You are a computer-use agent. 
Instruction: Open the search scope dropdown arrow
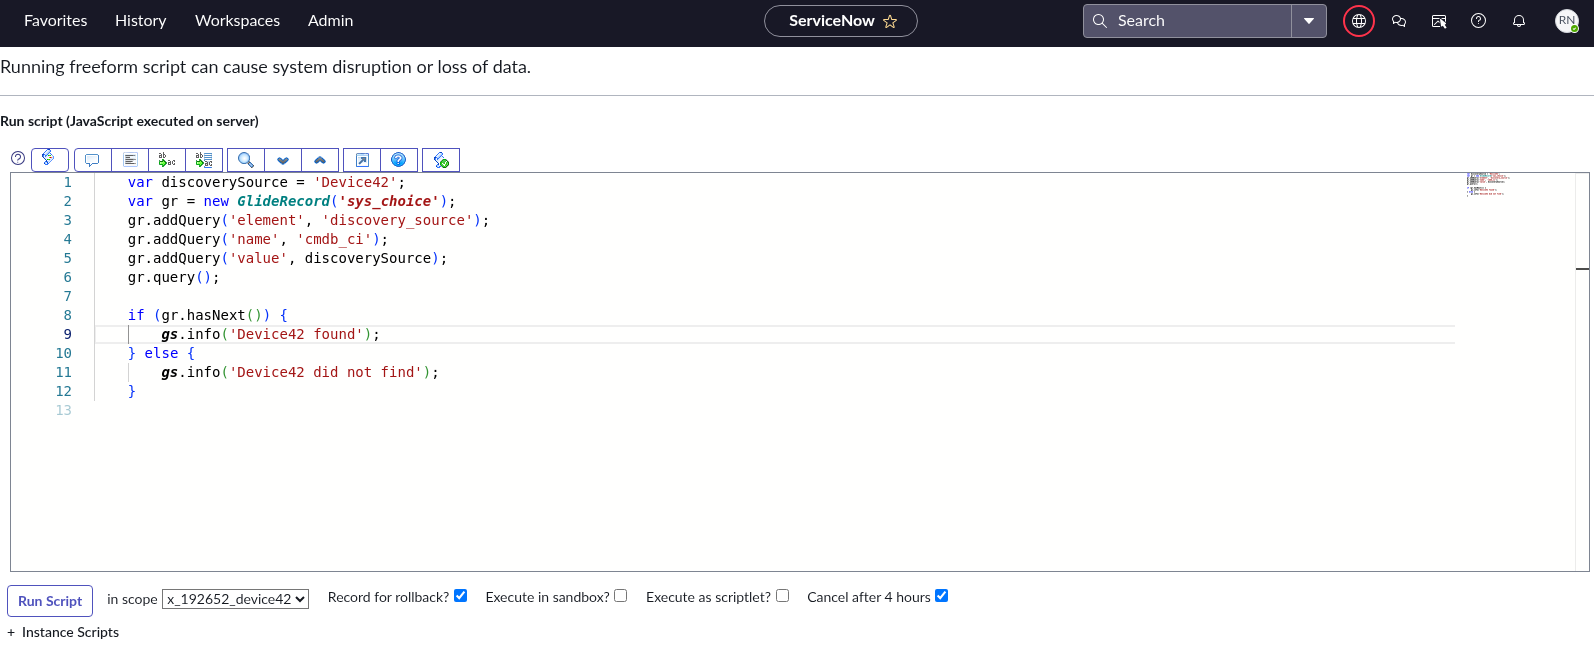click(1309, 21)
